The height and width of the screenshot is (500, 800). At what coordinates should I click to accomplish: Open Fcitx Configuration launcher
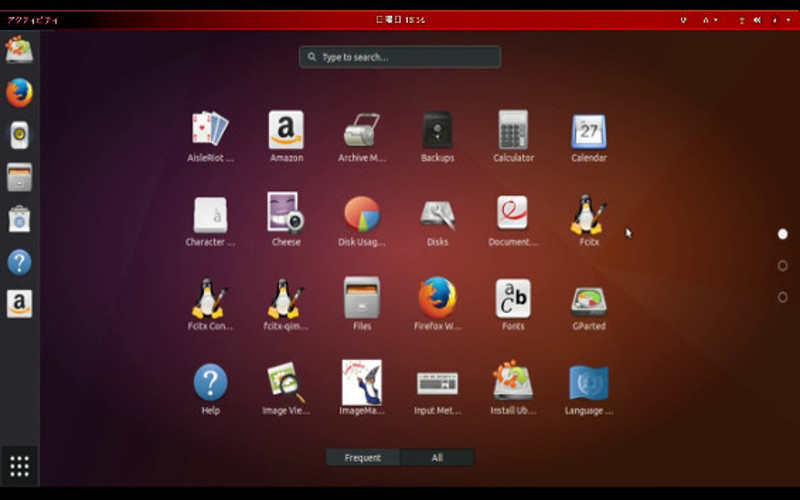point(210,305)
